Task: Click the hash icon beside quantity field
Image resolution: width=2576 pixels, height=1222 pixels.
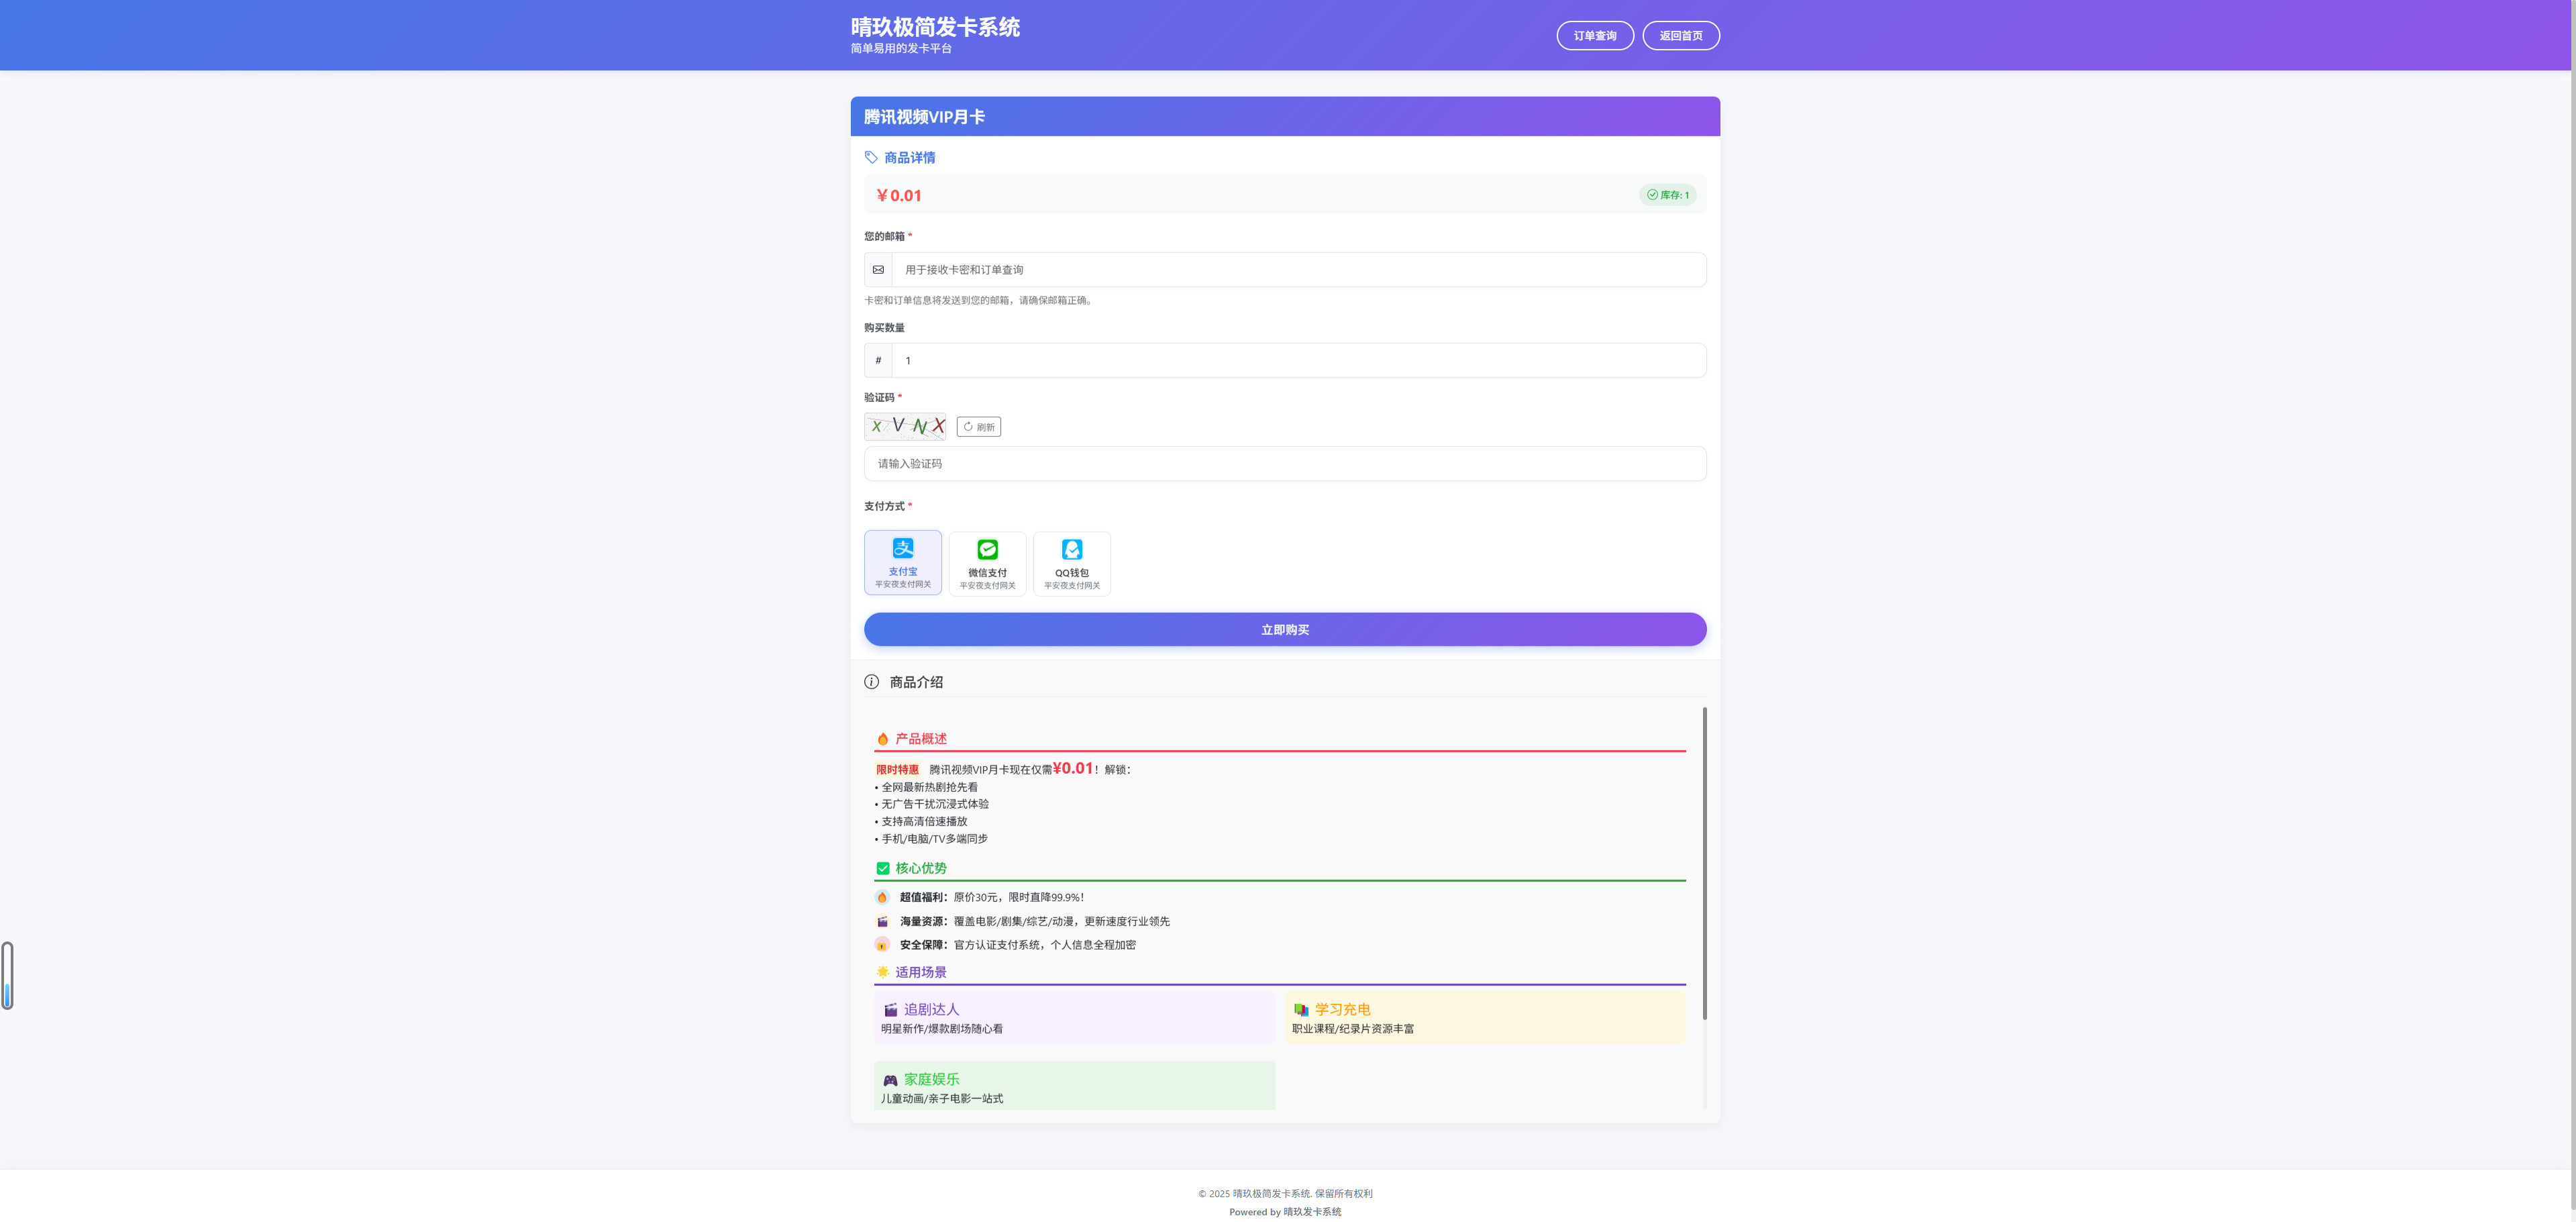Action: (878, 361)
